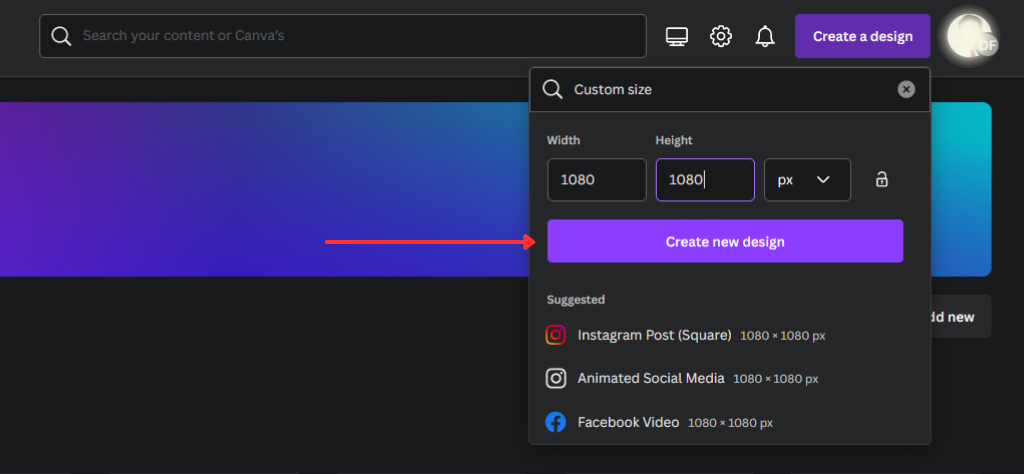Click the Instagram colored logo icon

click(x=555, y=336)
